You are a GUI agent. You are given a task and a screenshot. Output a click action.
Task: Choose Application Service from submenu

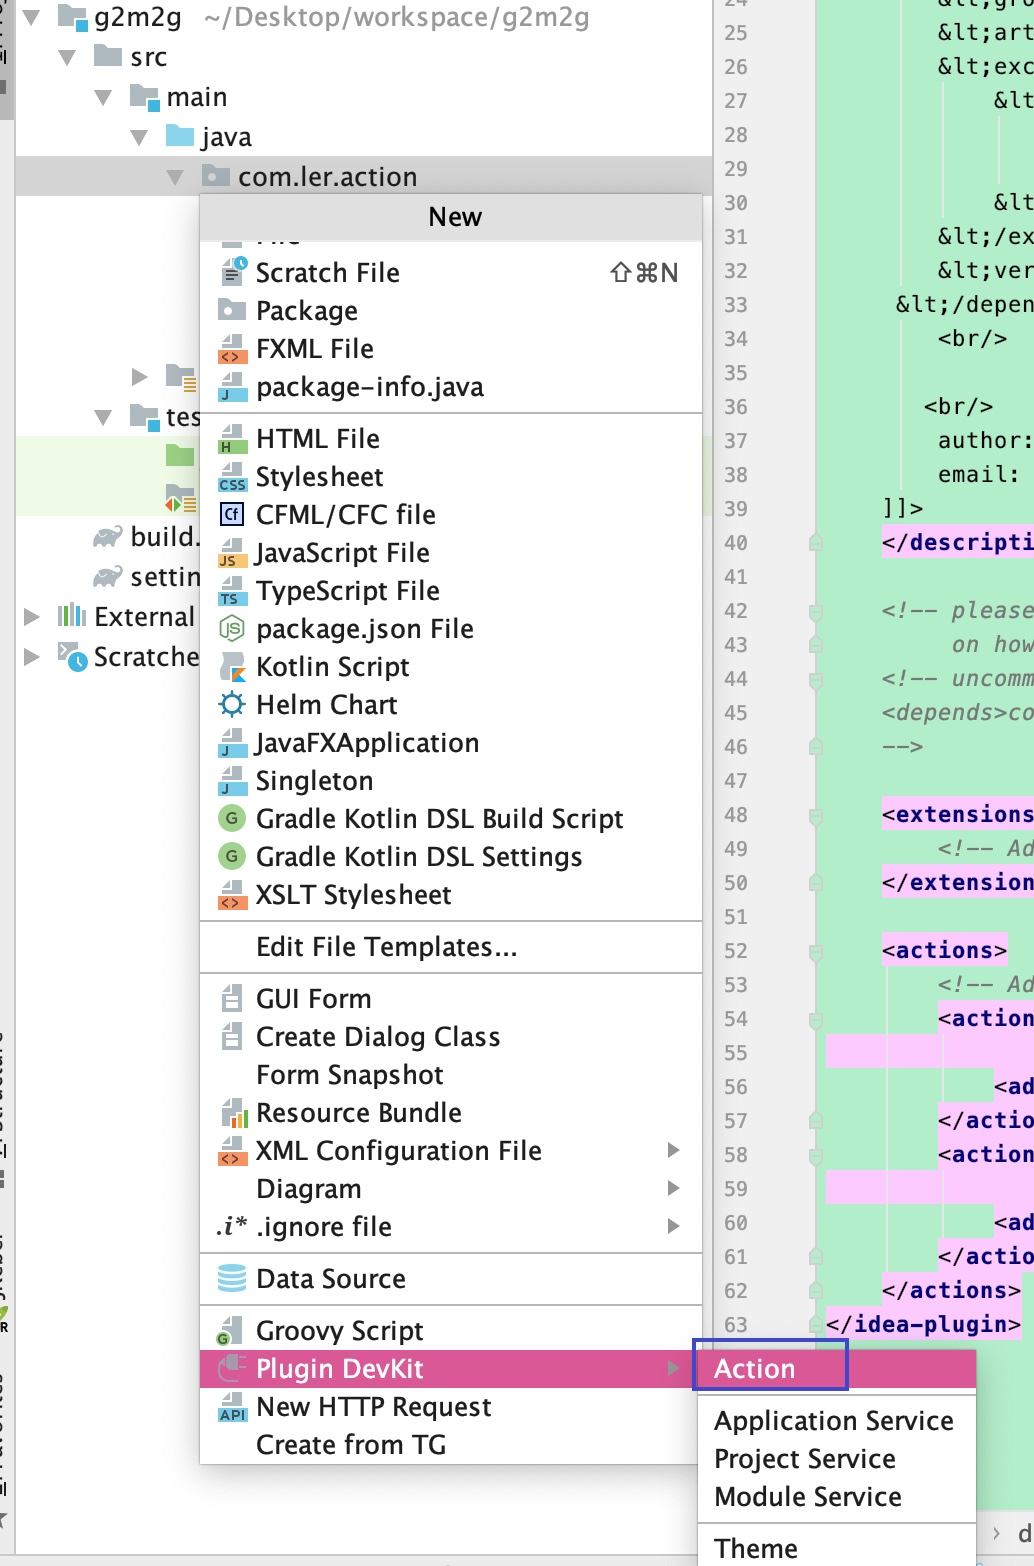coord(835,1420)
